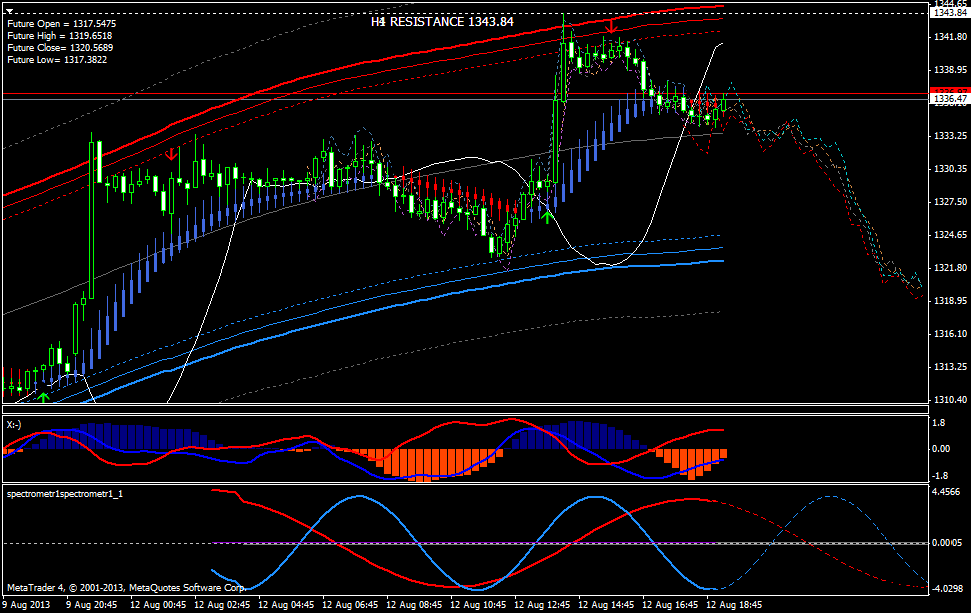Click the '12 Aug 18:45' time axis label
This screenshot has height=613, width=971.
pyautogui.click(x=734, y=604)
